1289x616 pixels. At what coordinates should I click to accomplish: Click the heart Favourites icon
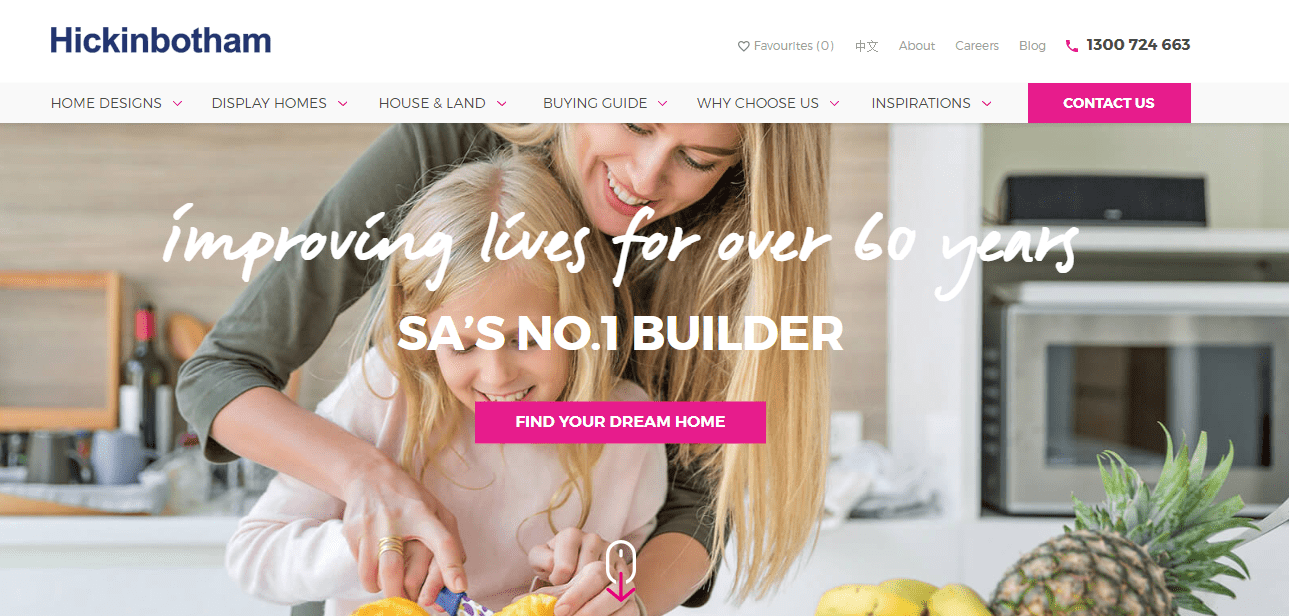point(743,46)
